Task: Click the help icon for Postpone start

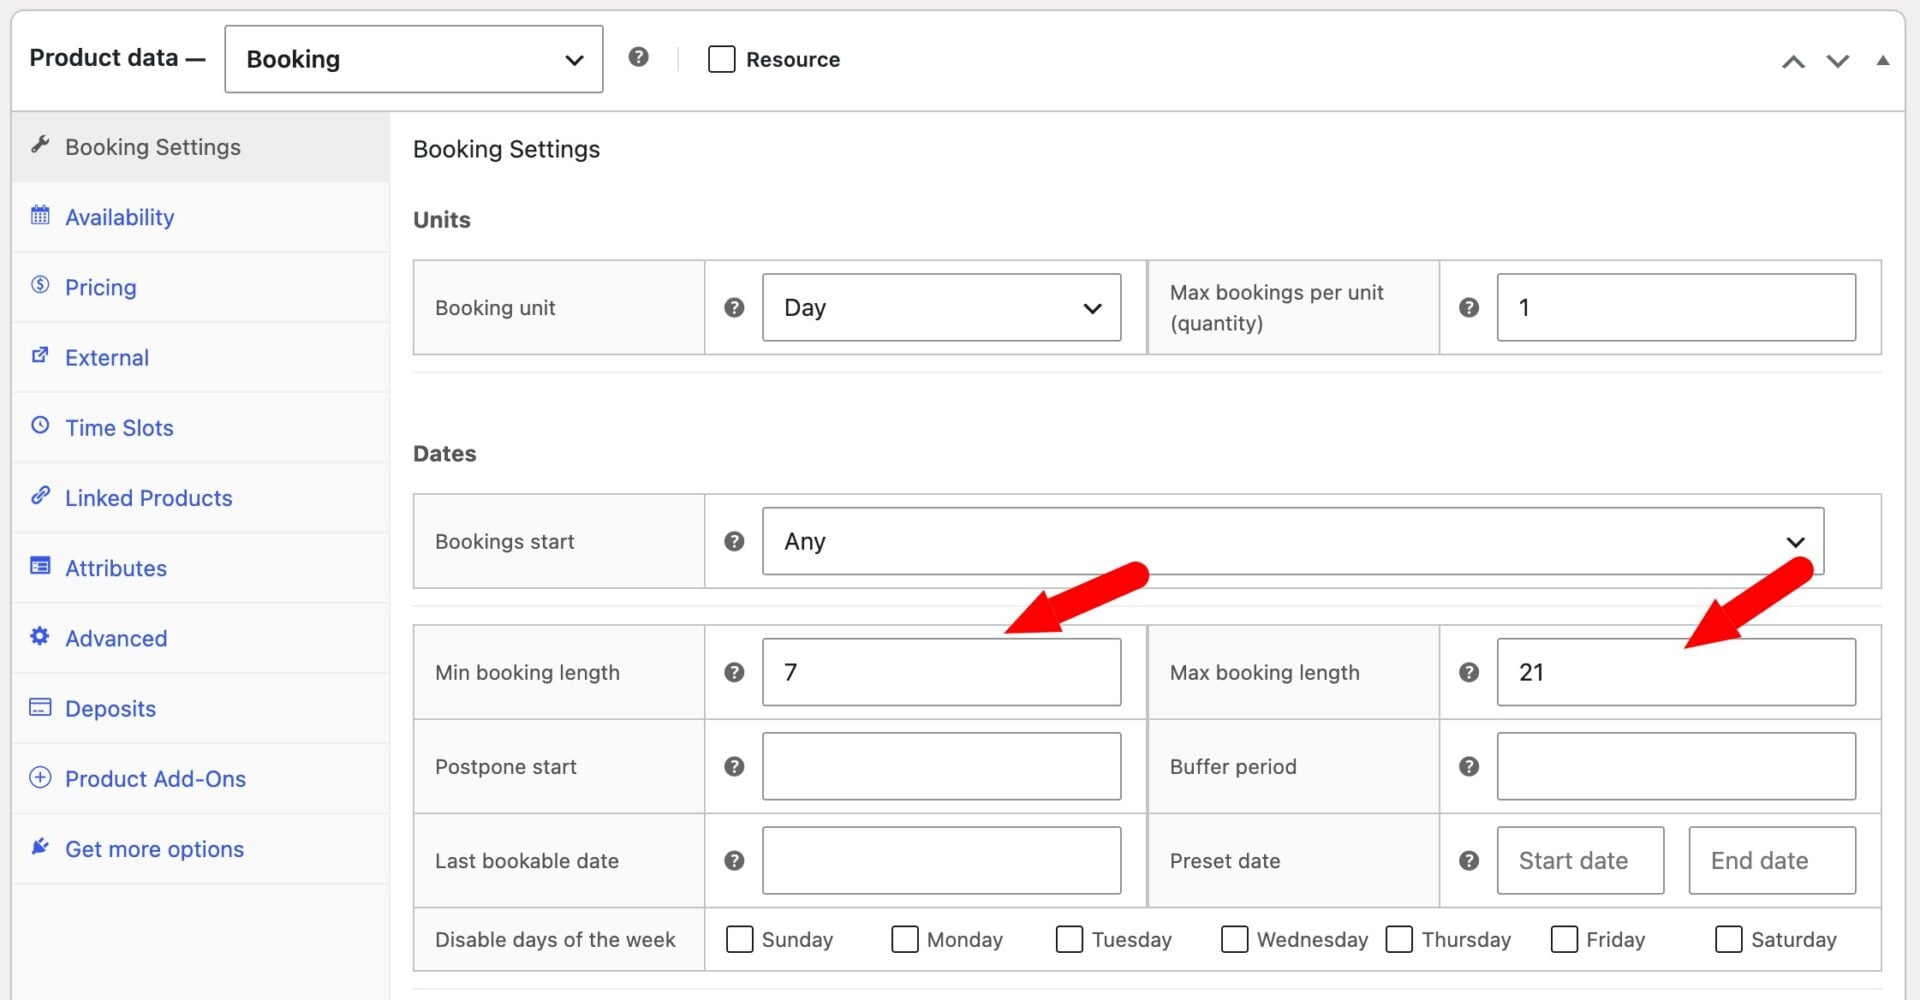Action: [734, 766]
